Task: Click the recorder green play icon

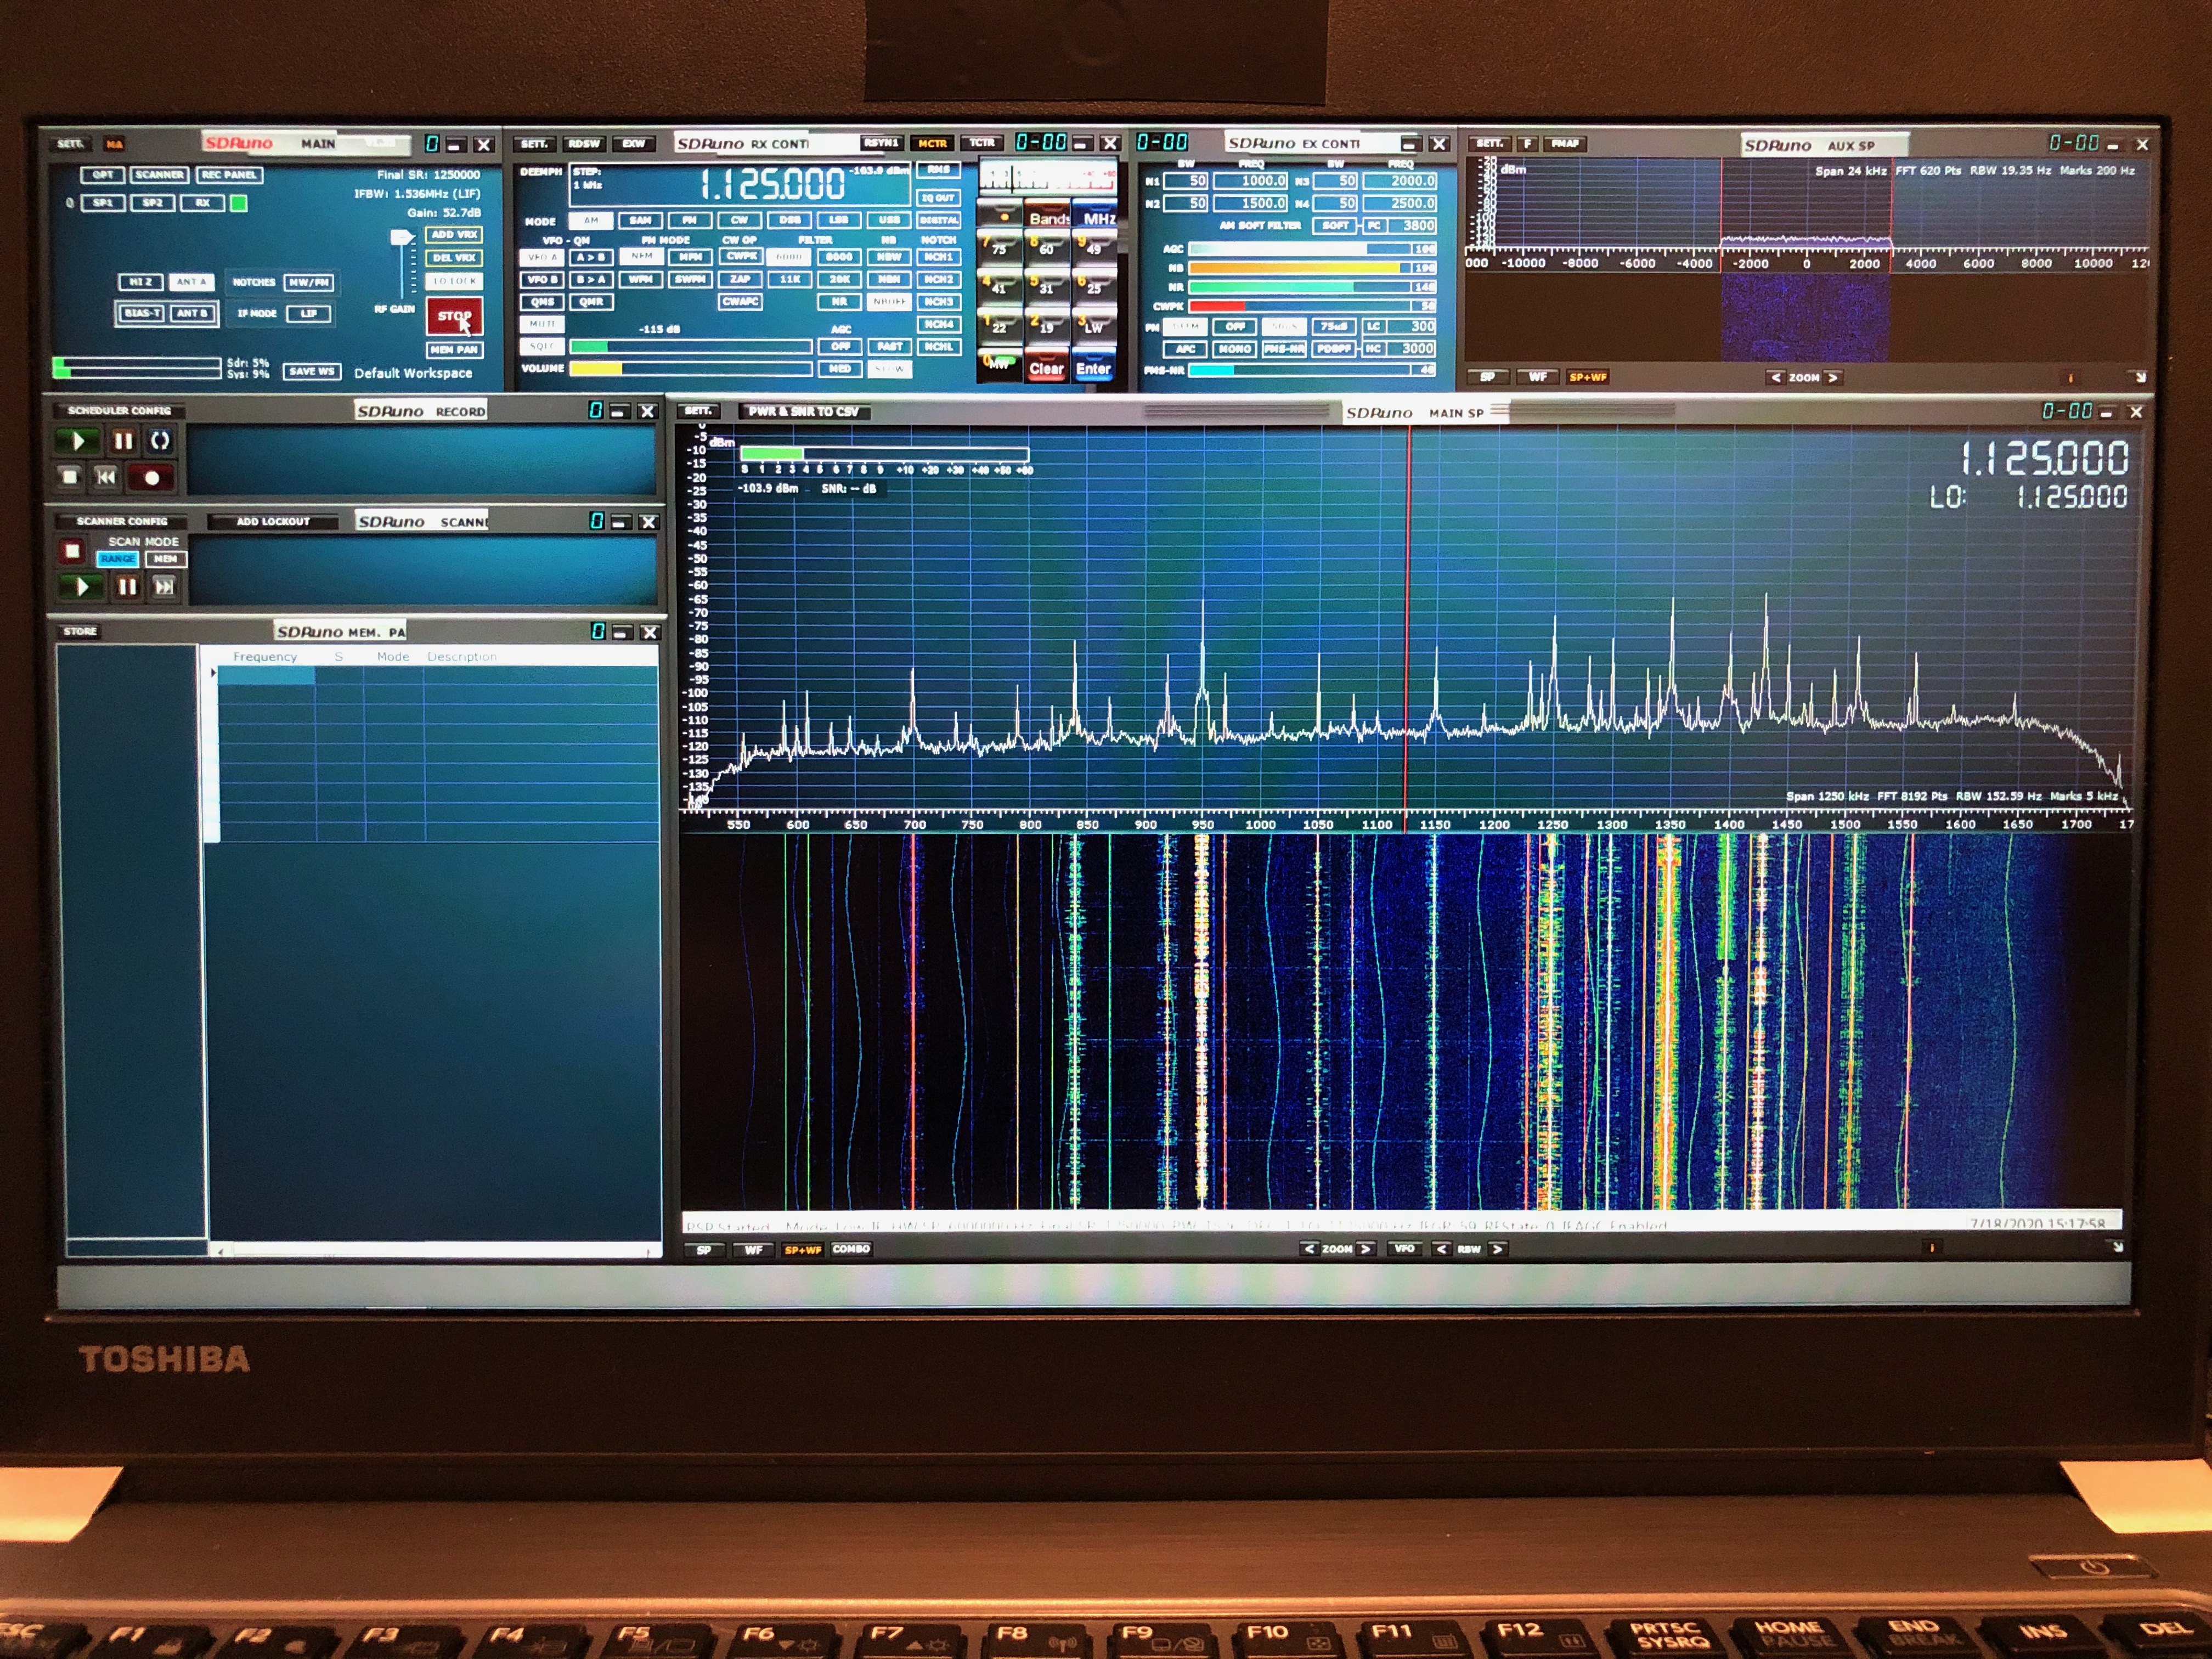Action: coord(77,441)
